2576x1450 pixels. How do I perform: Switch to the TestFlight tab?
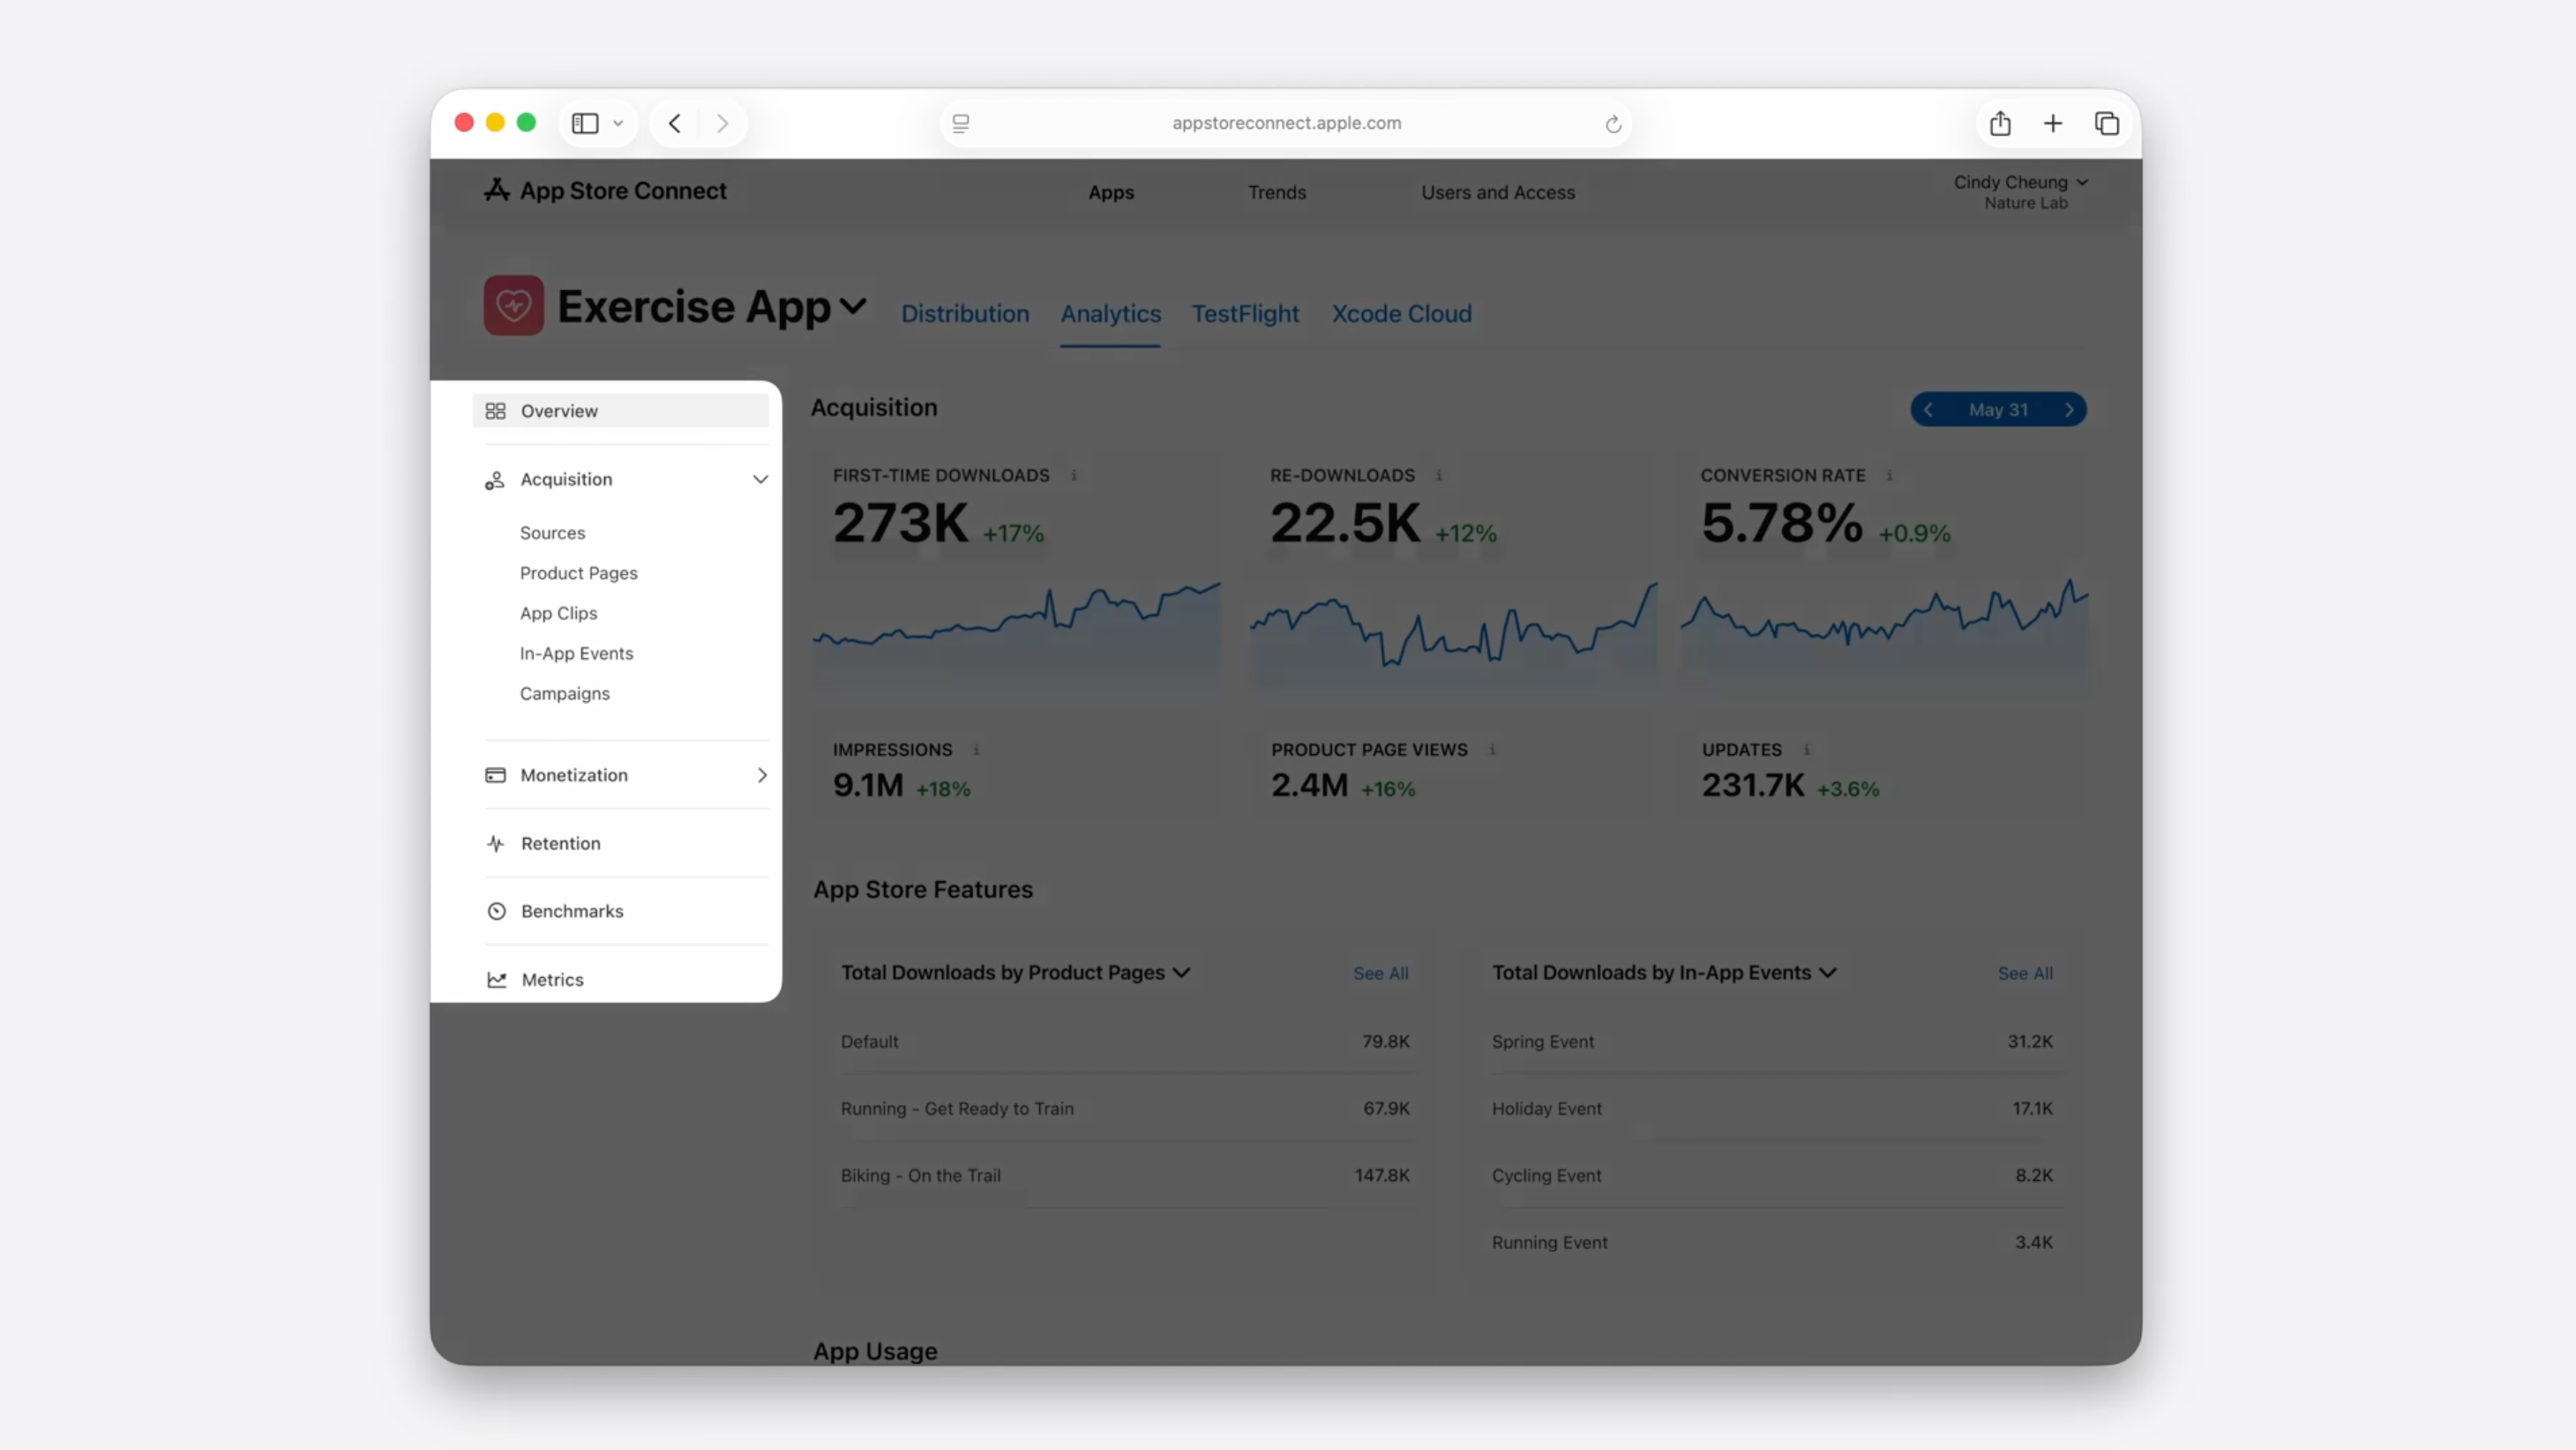(1244, 314)
